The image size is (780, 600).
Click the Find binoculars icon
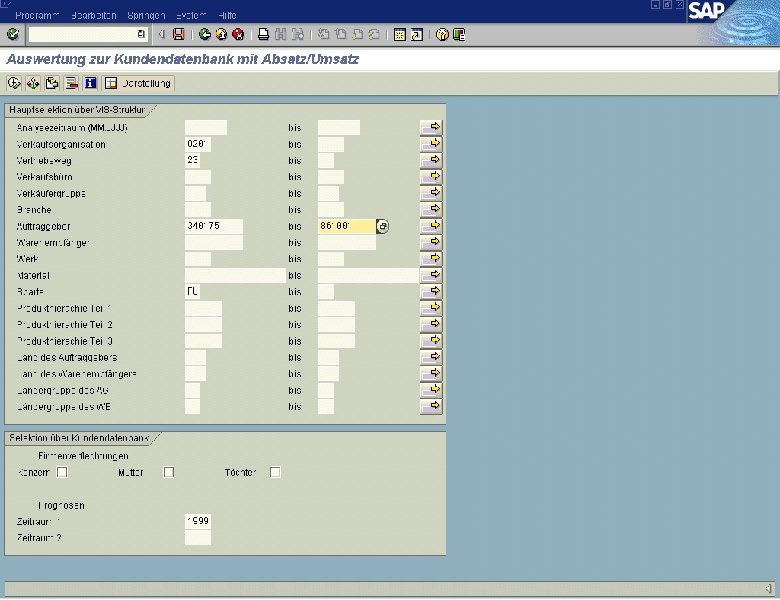coord(281,34)
